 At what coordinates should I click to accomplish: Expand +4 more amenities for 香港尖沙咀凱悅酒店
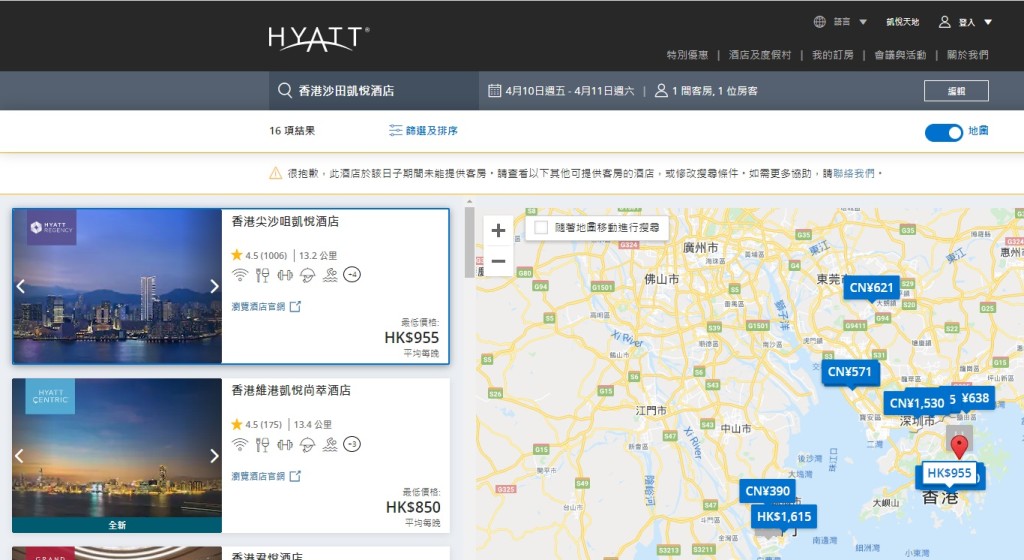[x=353, y=275]
